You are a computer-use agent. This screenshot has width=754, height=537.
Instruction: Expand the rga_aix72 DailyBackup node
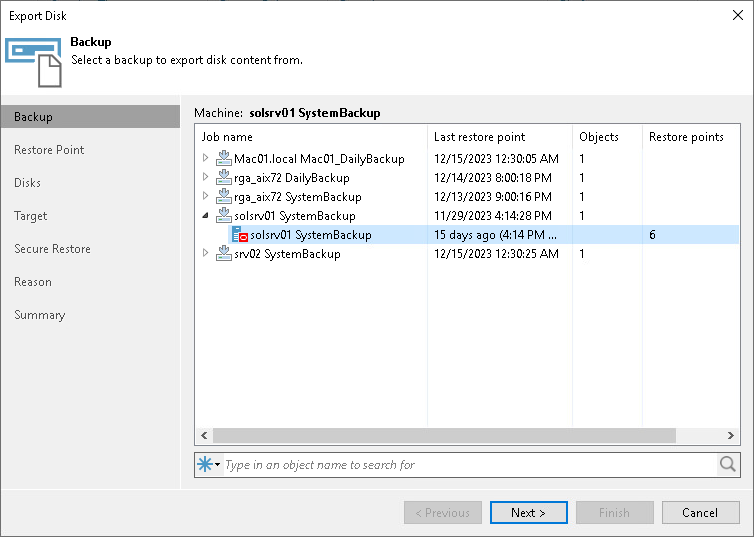205,177
